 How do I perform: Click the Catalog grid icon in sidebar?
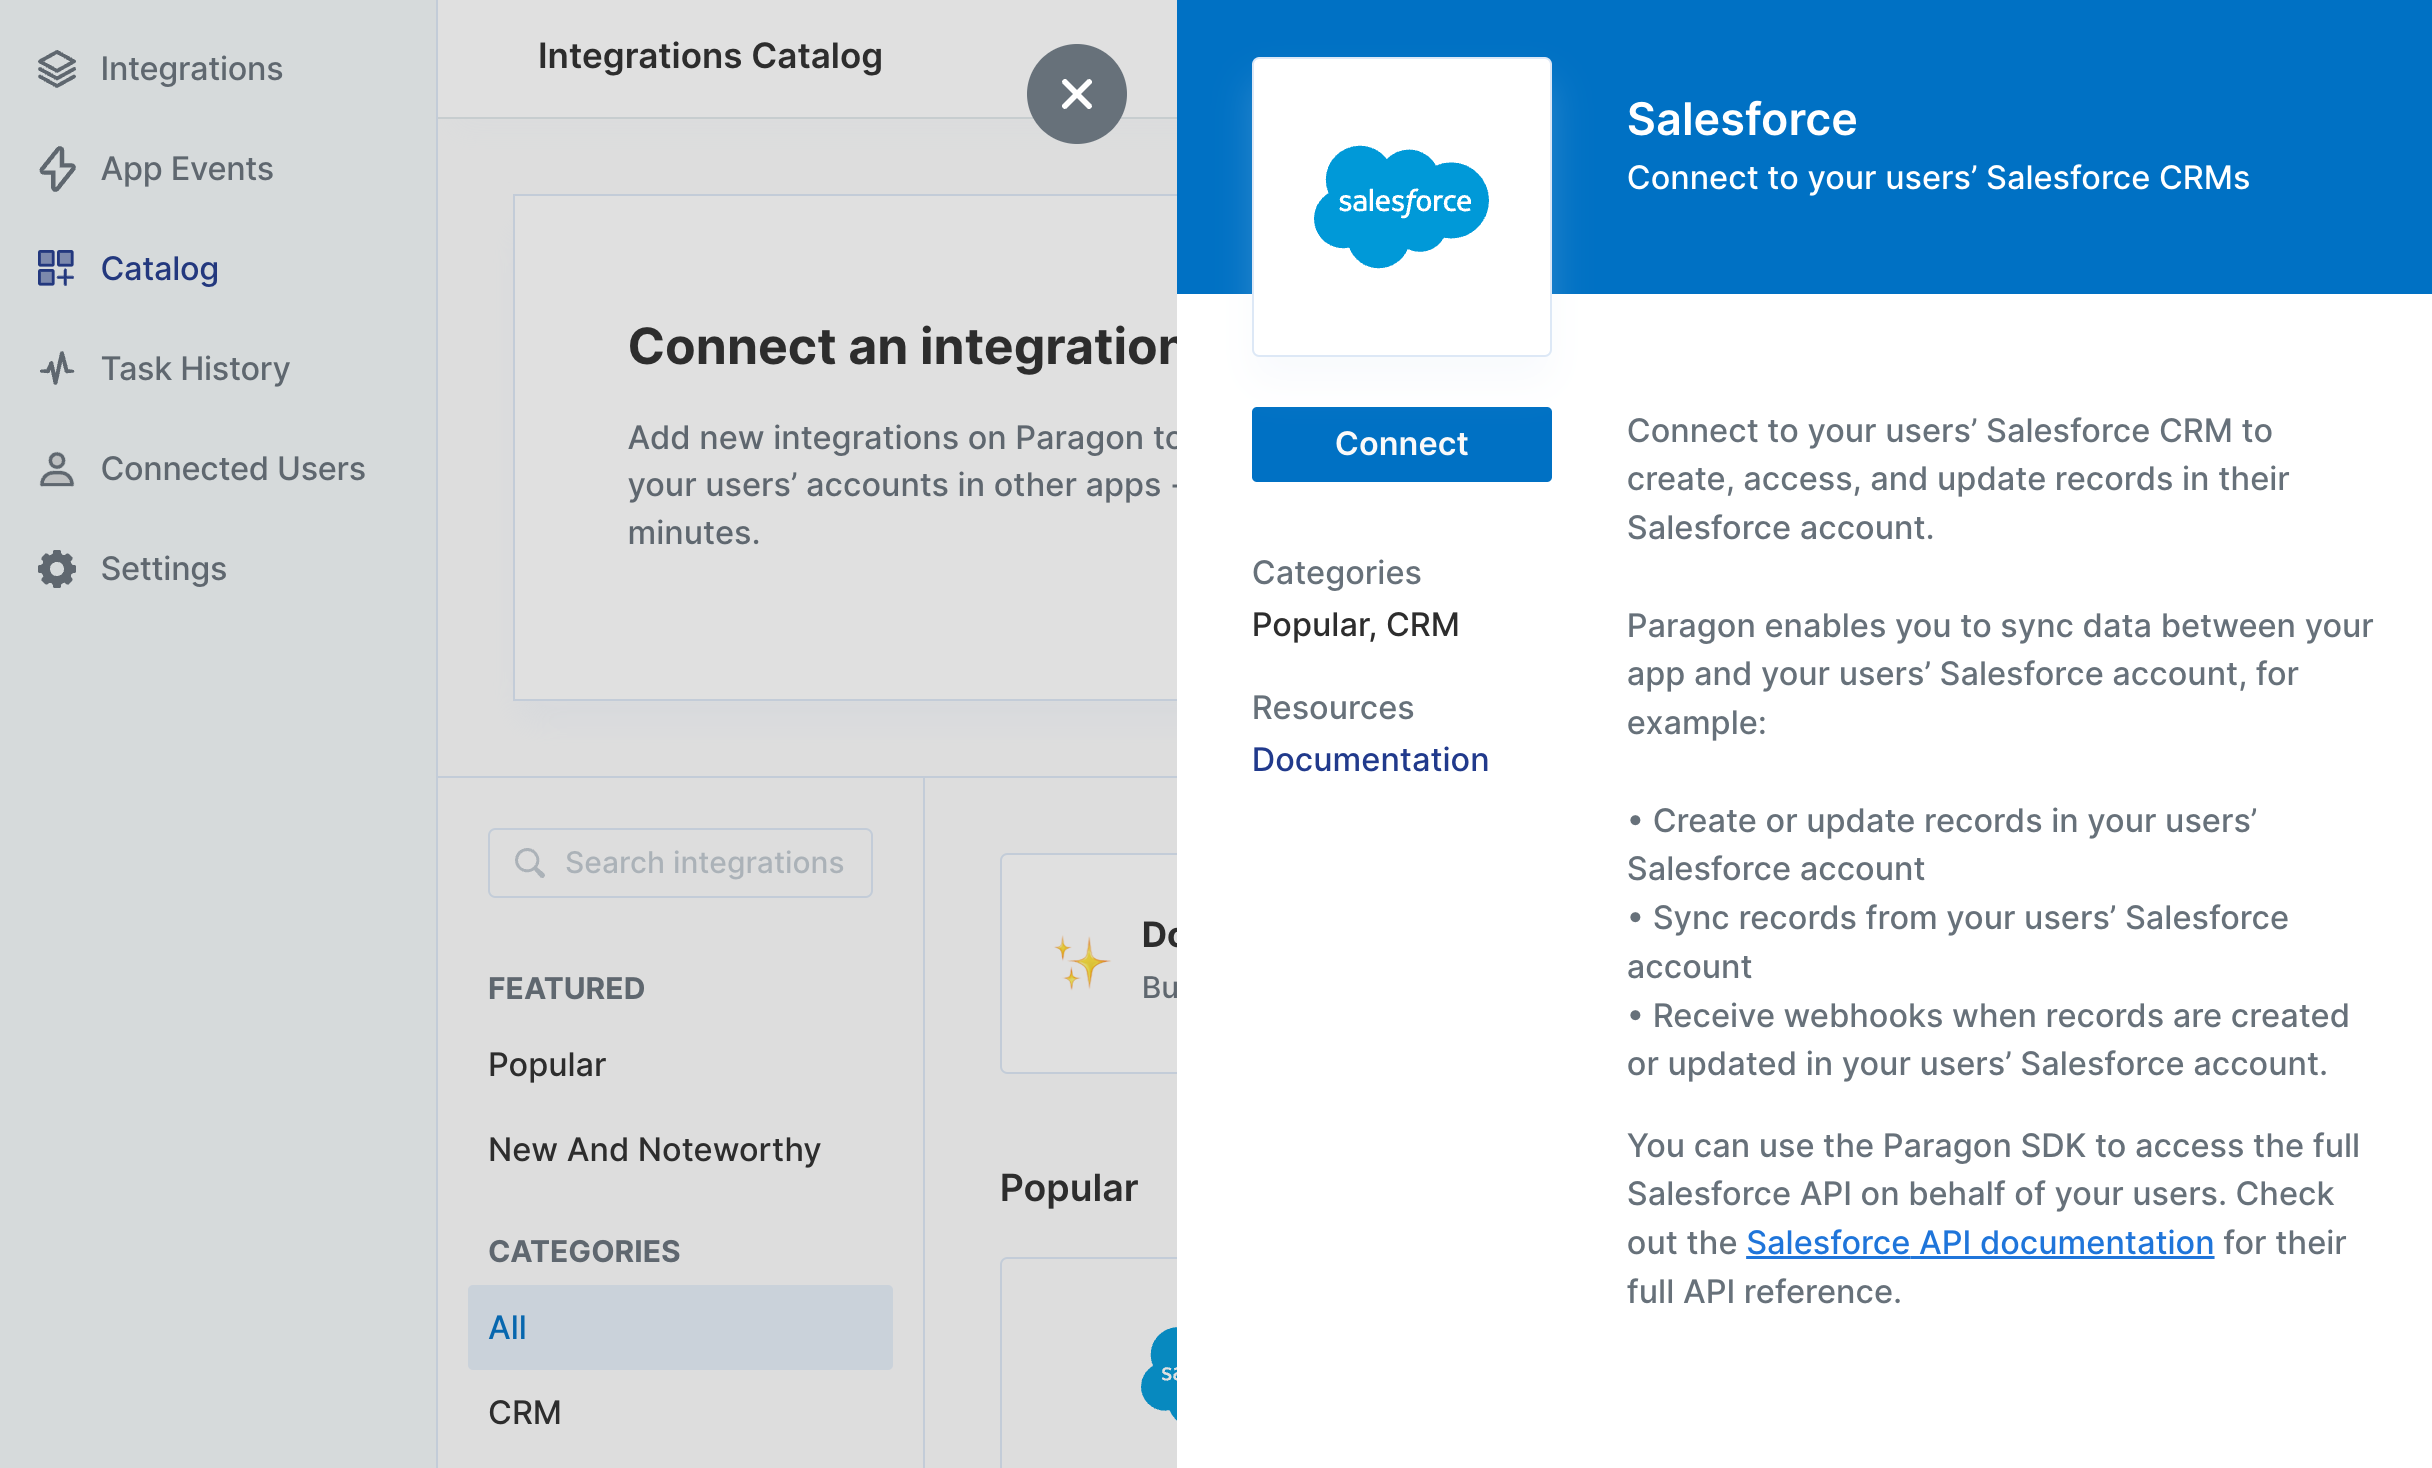coord(56,268)
